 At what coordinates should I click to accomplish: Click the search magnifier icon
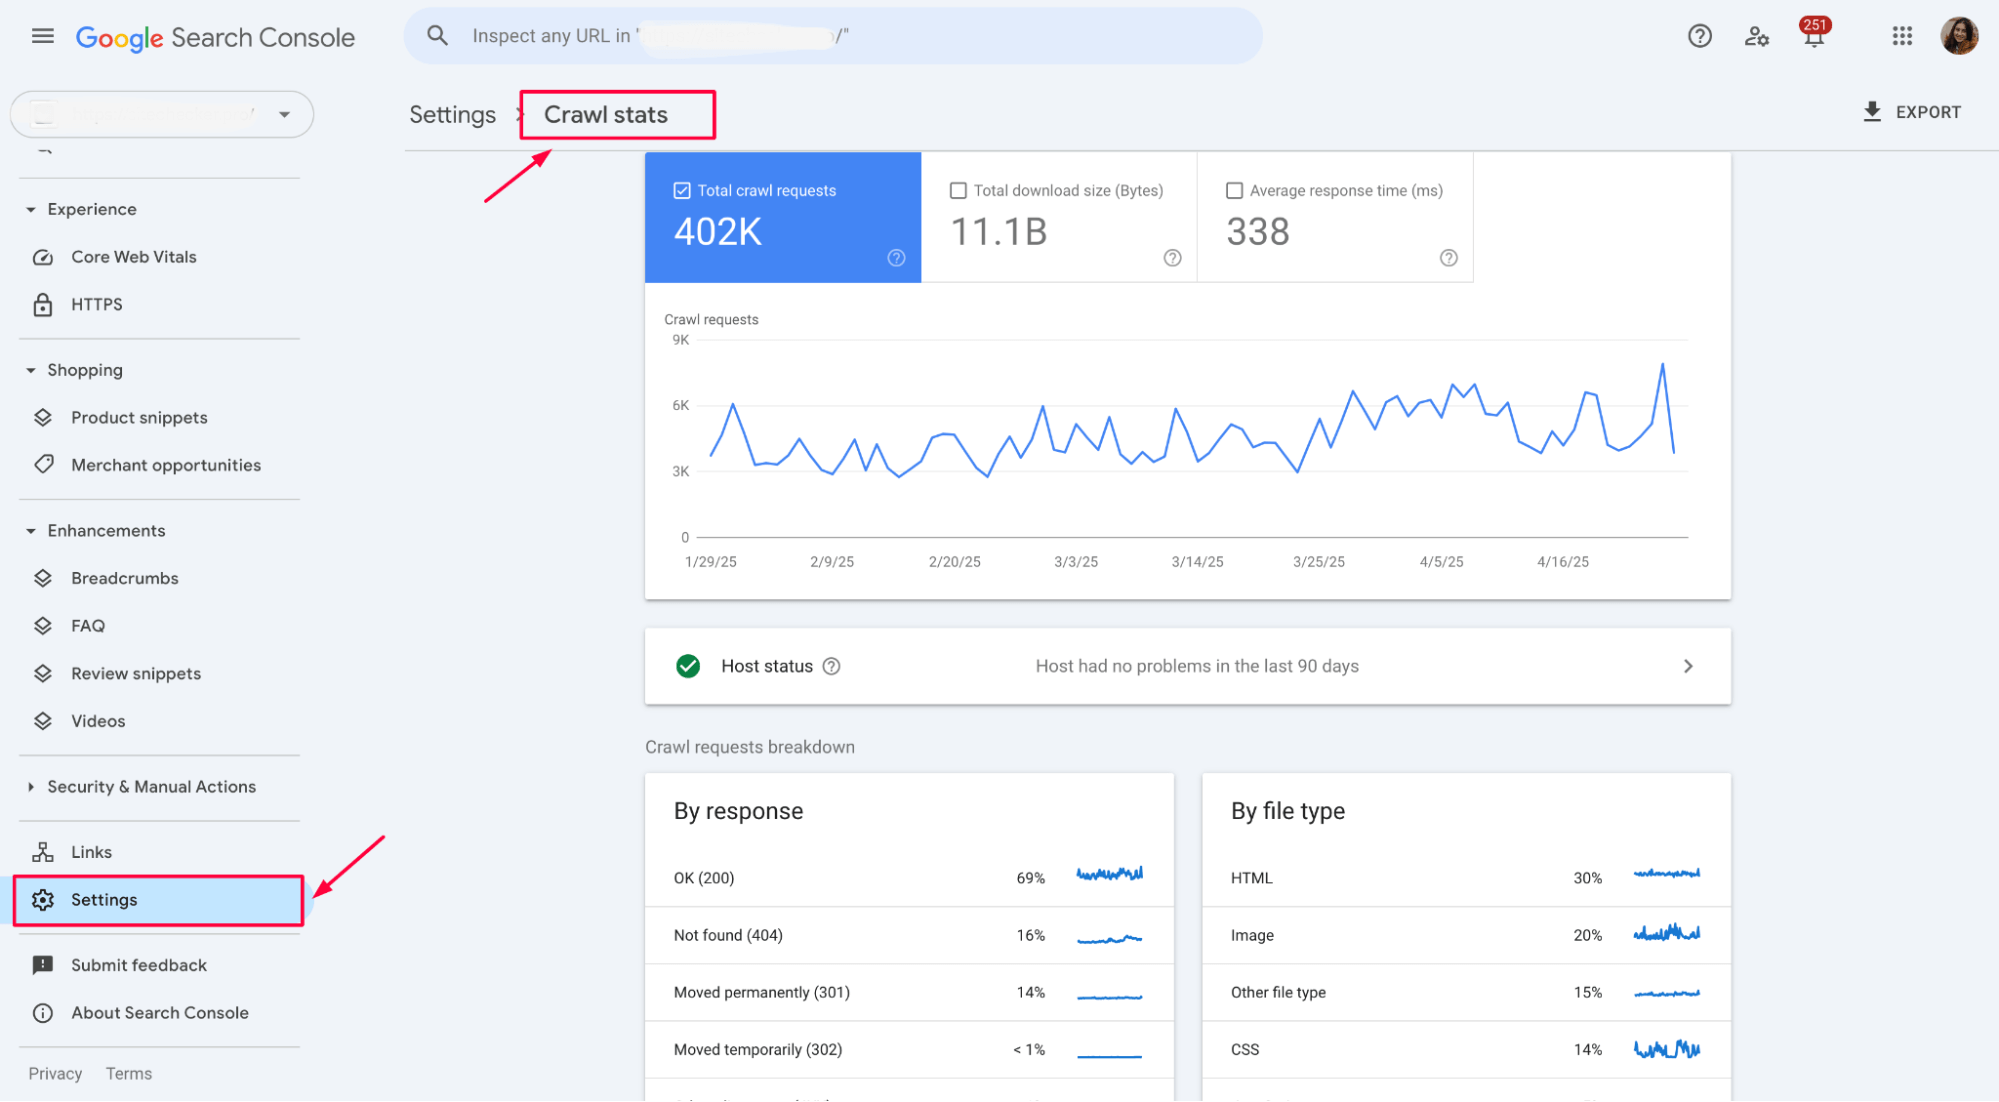tap(437, 36)
